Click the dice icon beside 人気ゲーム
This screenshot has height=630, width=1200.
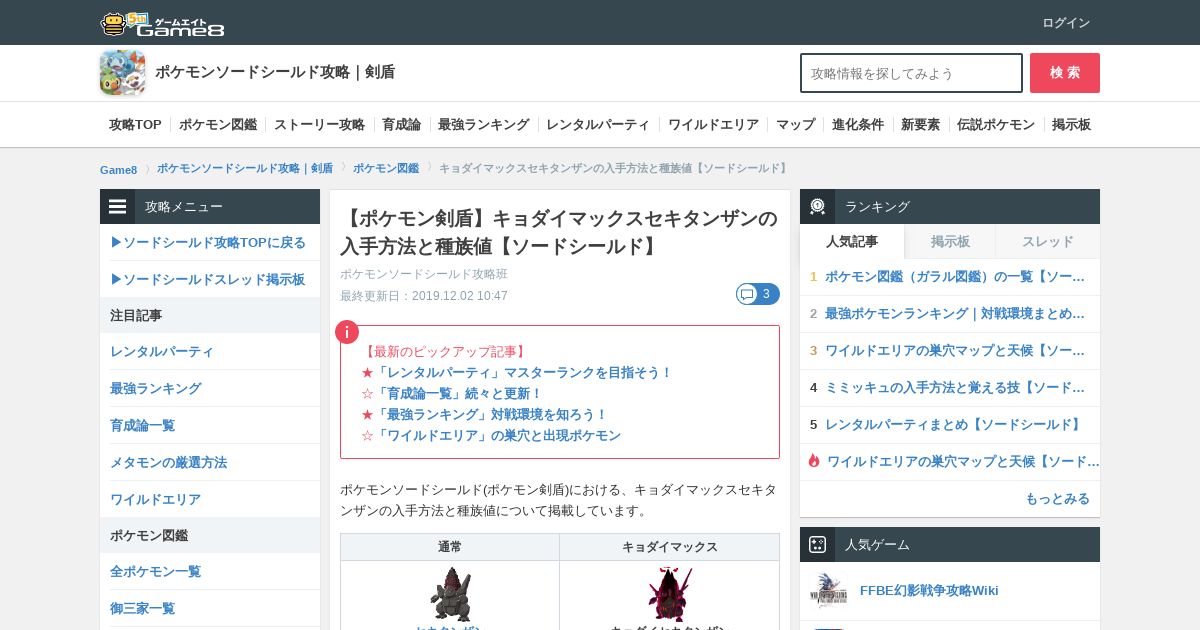[x=818, y=545]
